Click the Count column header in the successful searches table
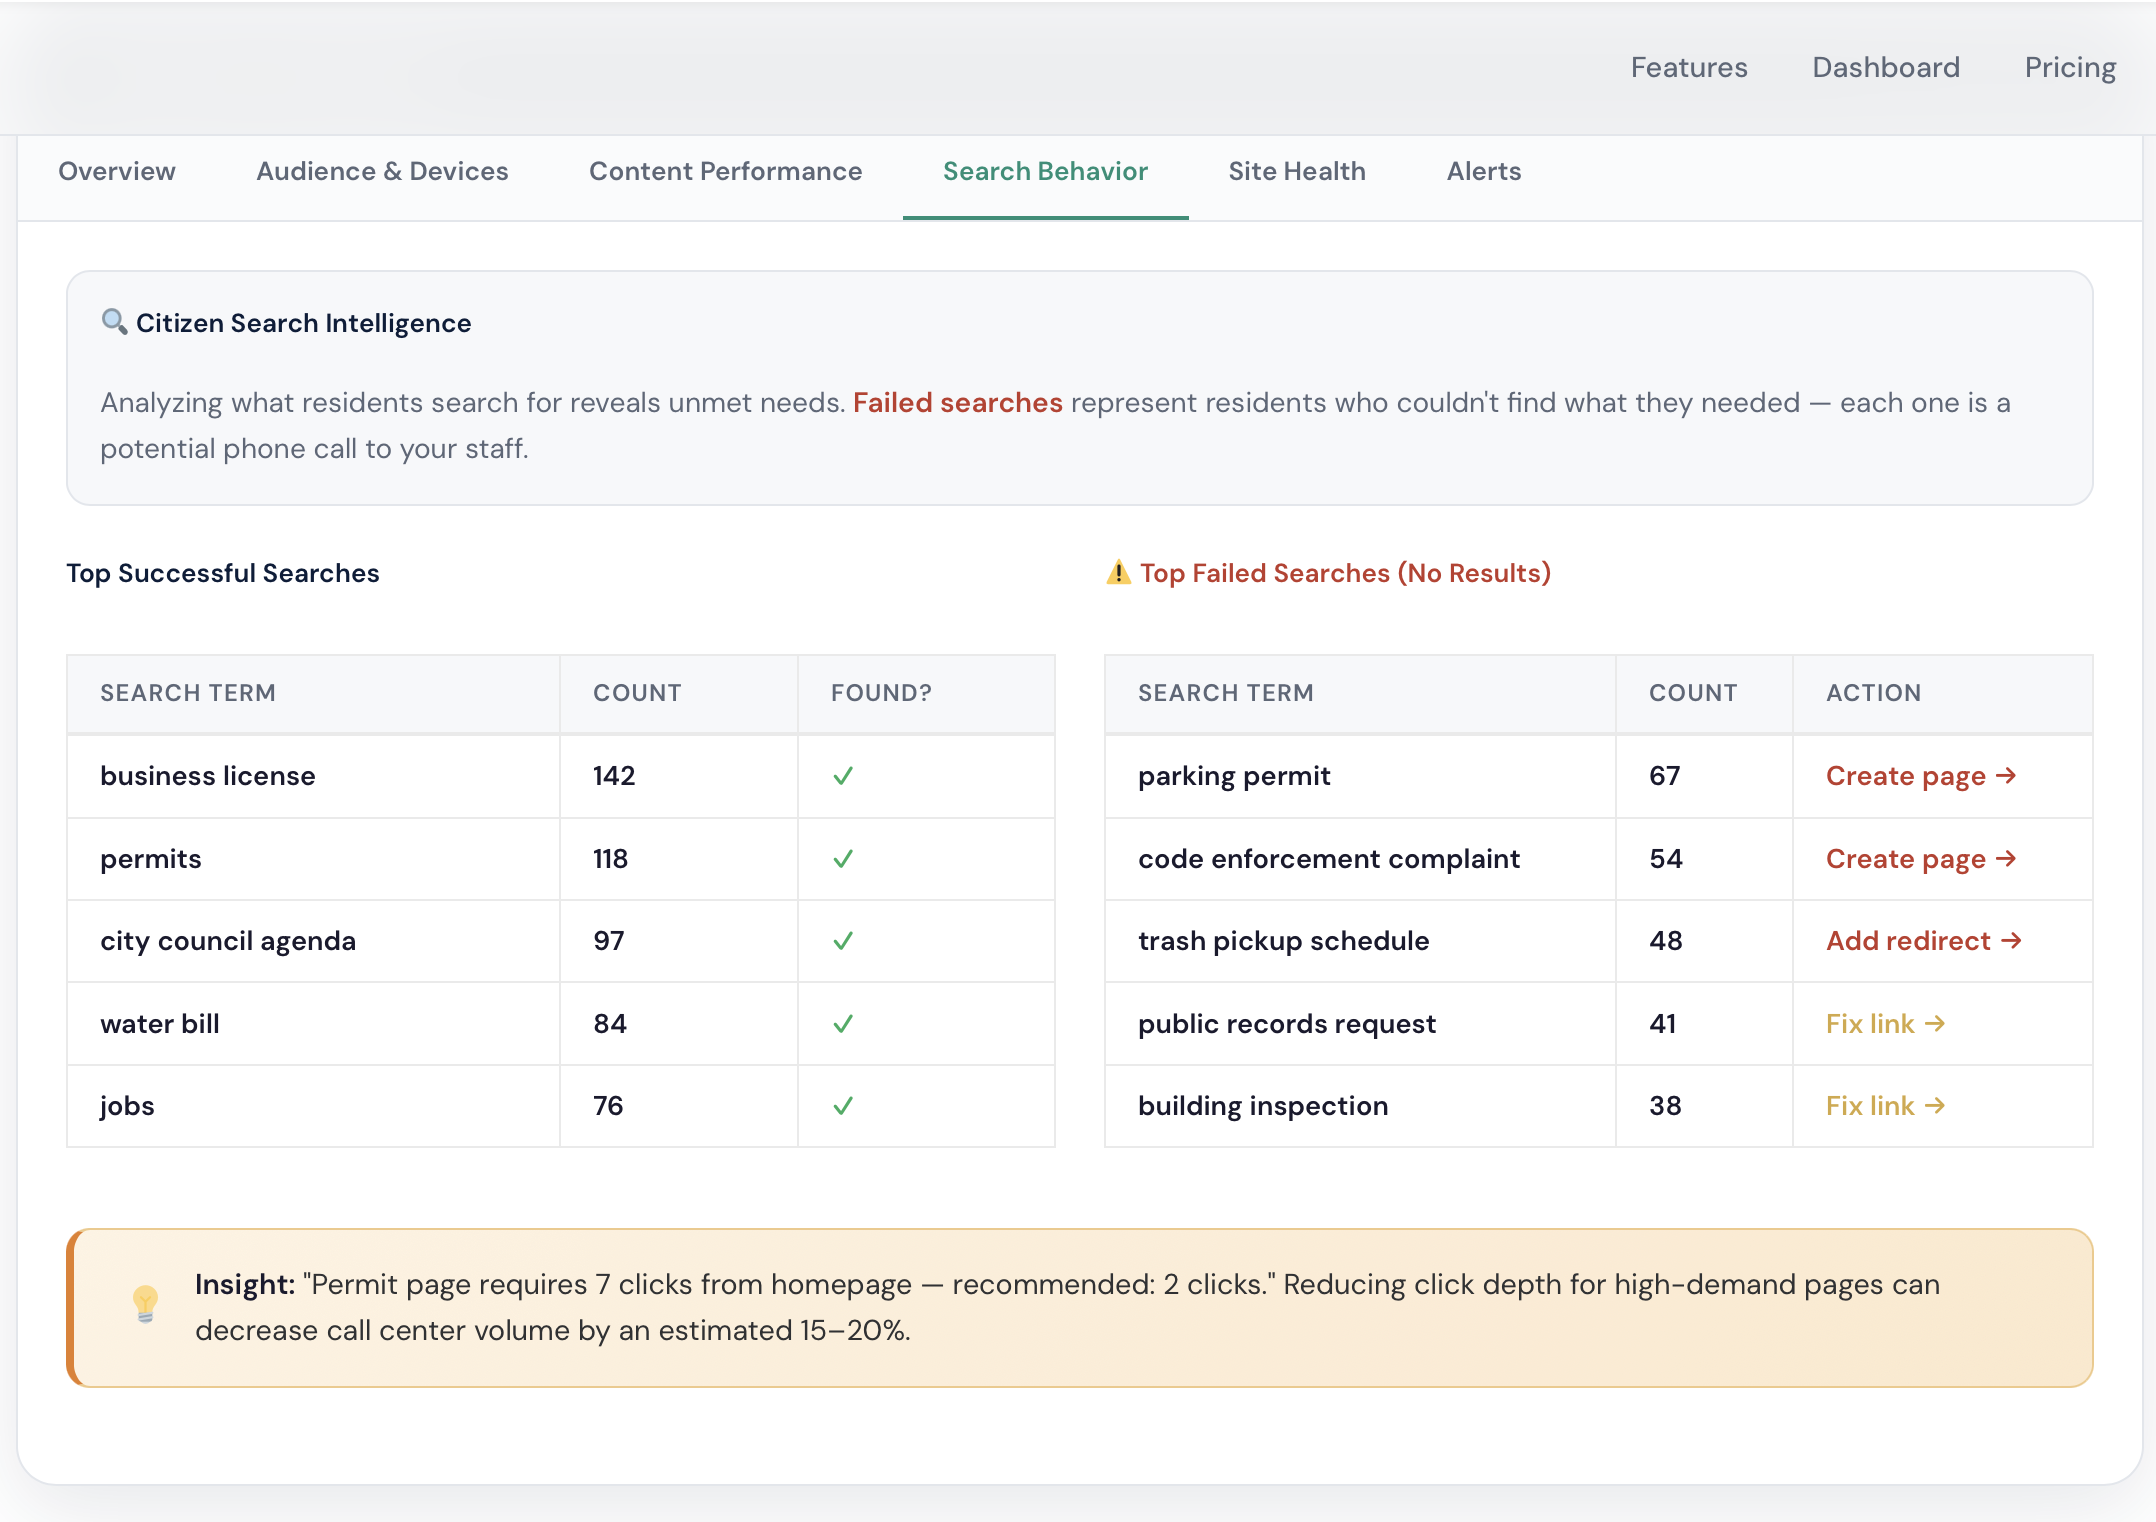Image resolution: width=2156 pixels, height=1522 pixels. click(x=637, y=693)
